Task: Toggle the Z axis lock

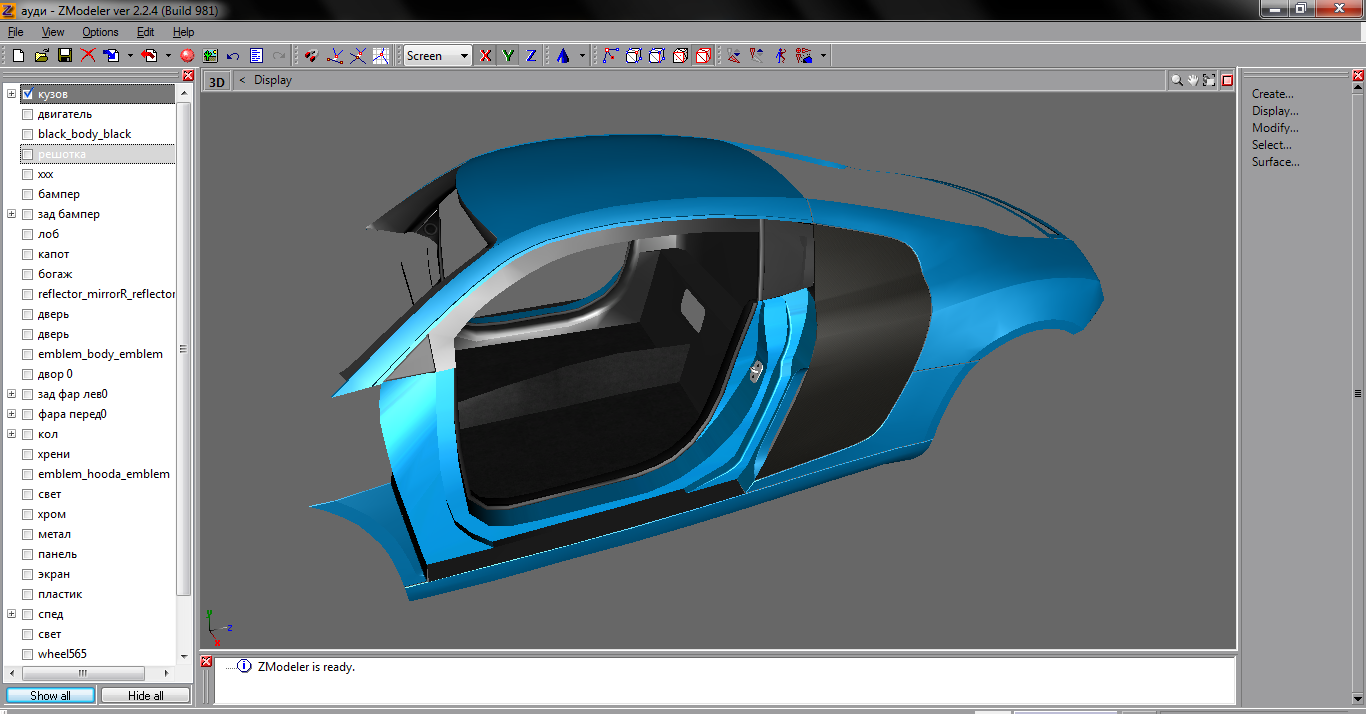Action: click(x=531, y=56)
